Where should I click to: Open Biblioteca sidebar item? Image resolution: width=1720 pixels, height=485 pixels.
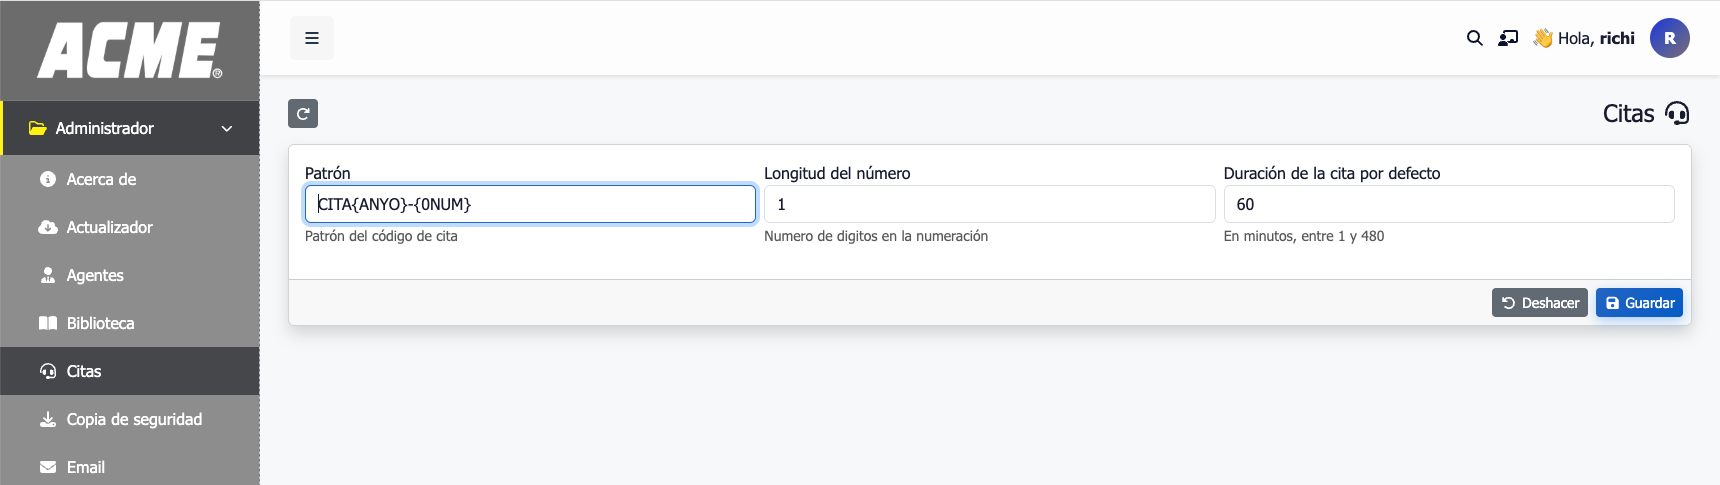(100, 324)
